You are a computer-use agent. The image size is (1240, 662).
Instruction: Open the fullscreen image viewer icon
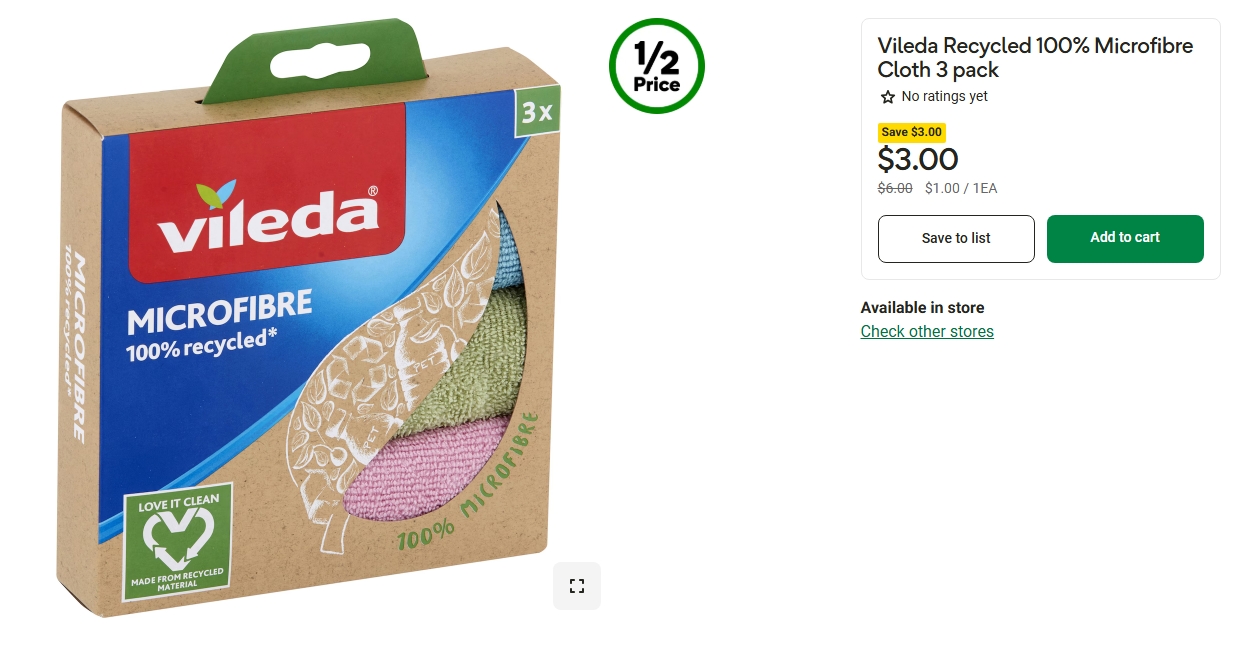(x=577, y=586)
